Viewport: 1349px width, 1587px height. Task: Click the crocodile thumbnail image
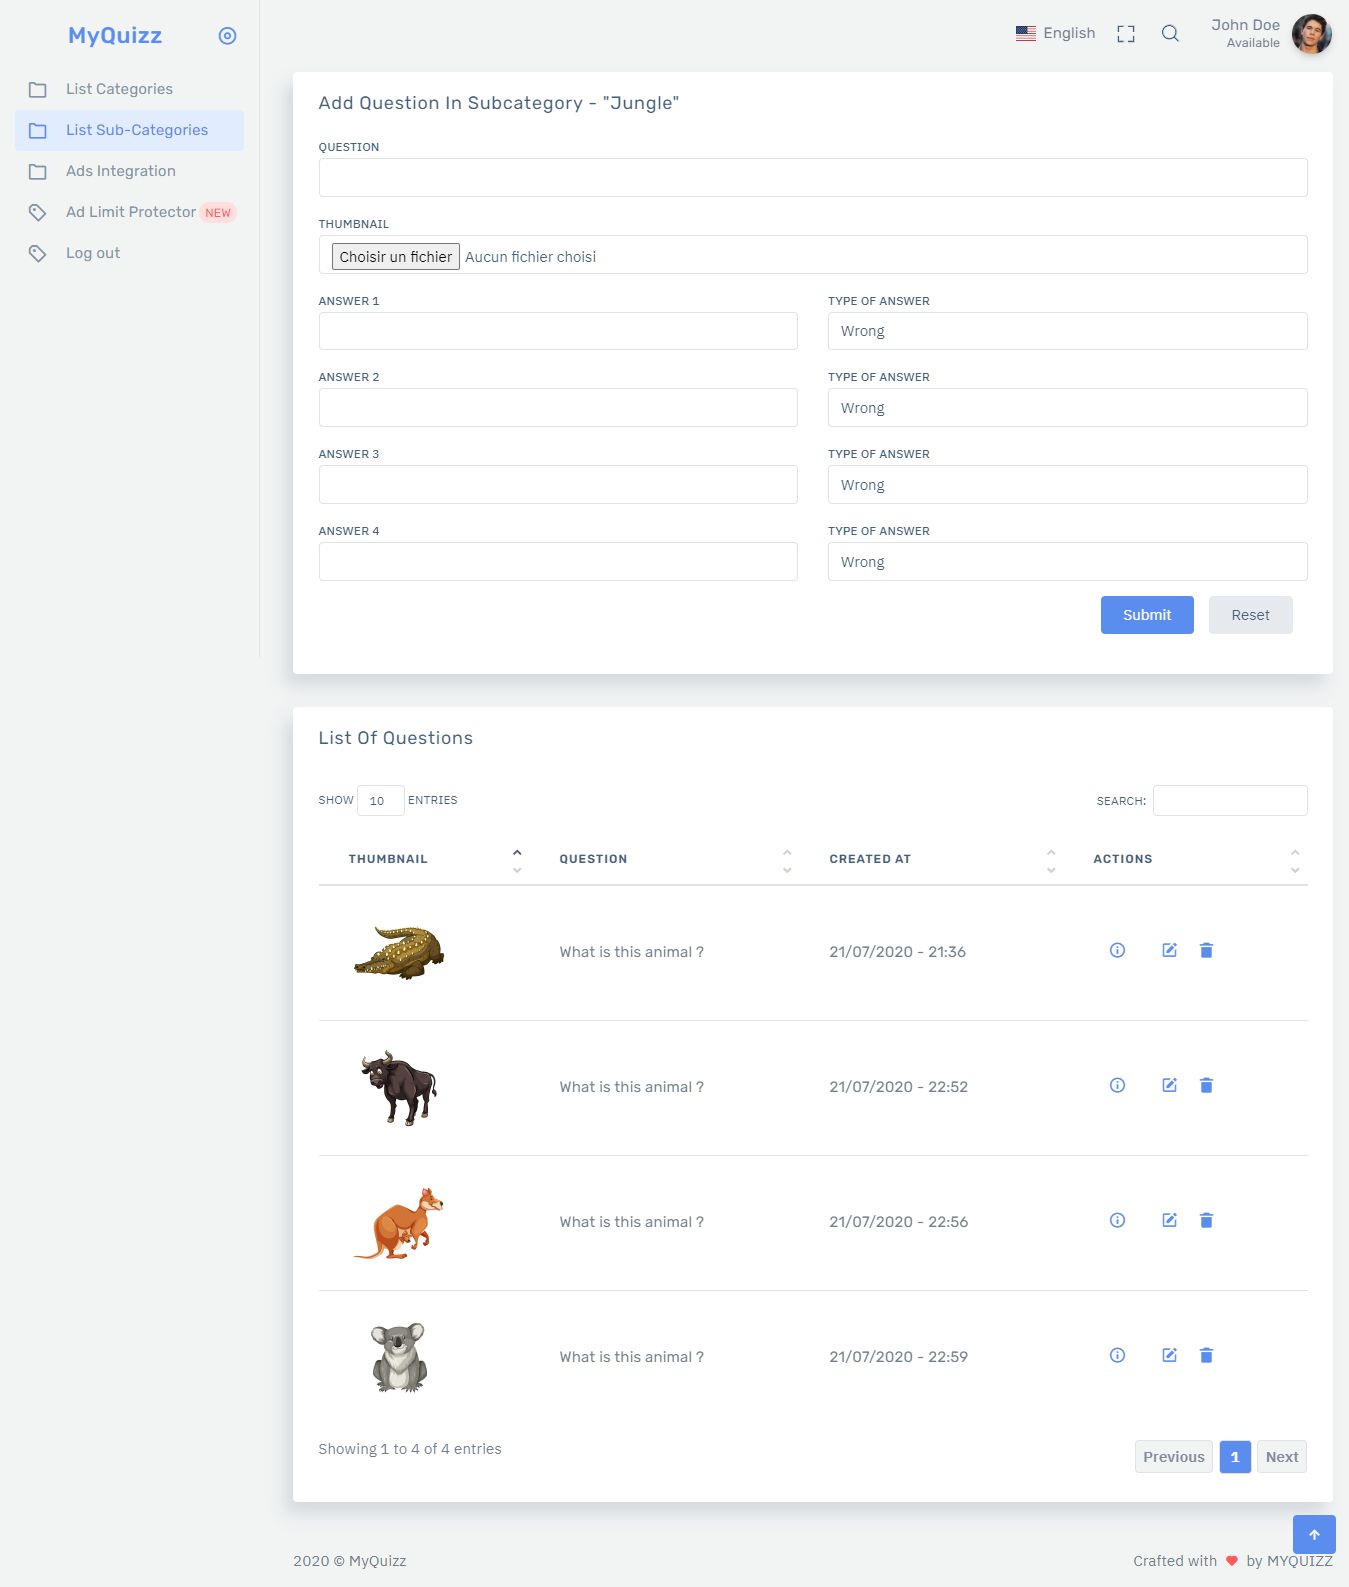click(x=399, y=952)
